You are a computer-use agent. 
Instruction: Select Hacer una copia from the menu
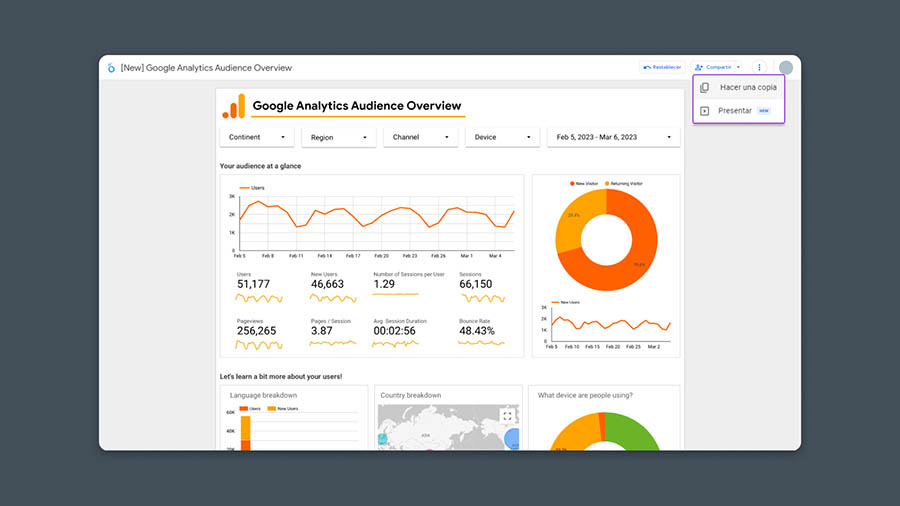click(x=748, y=88)
